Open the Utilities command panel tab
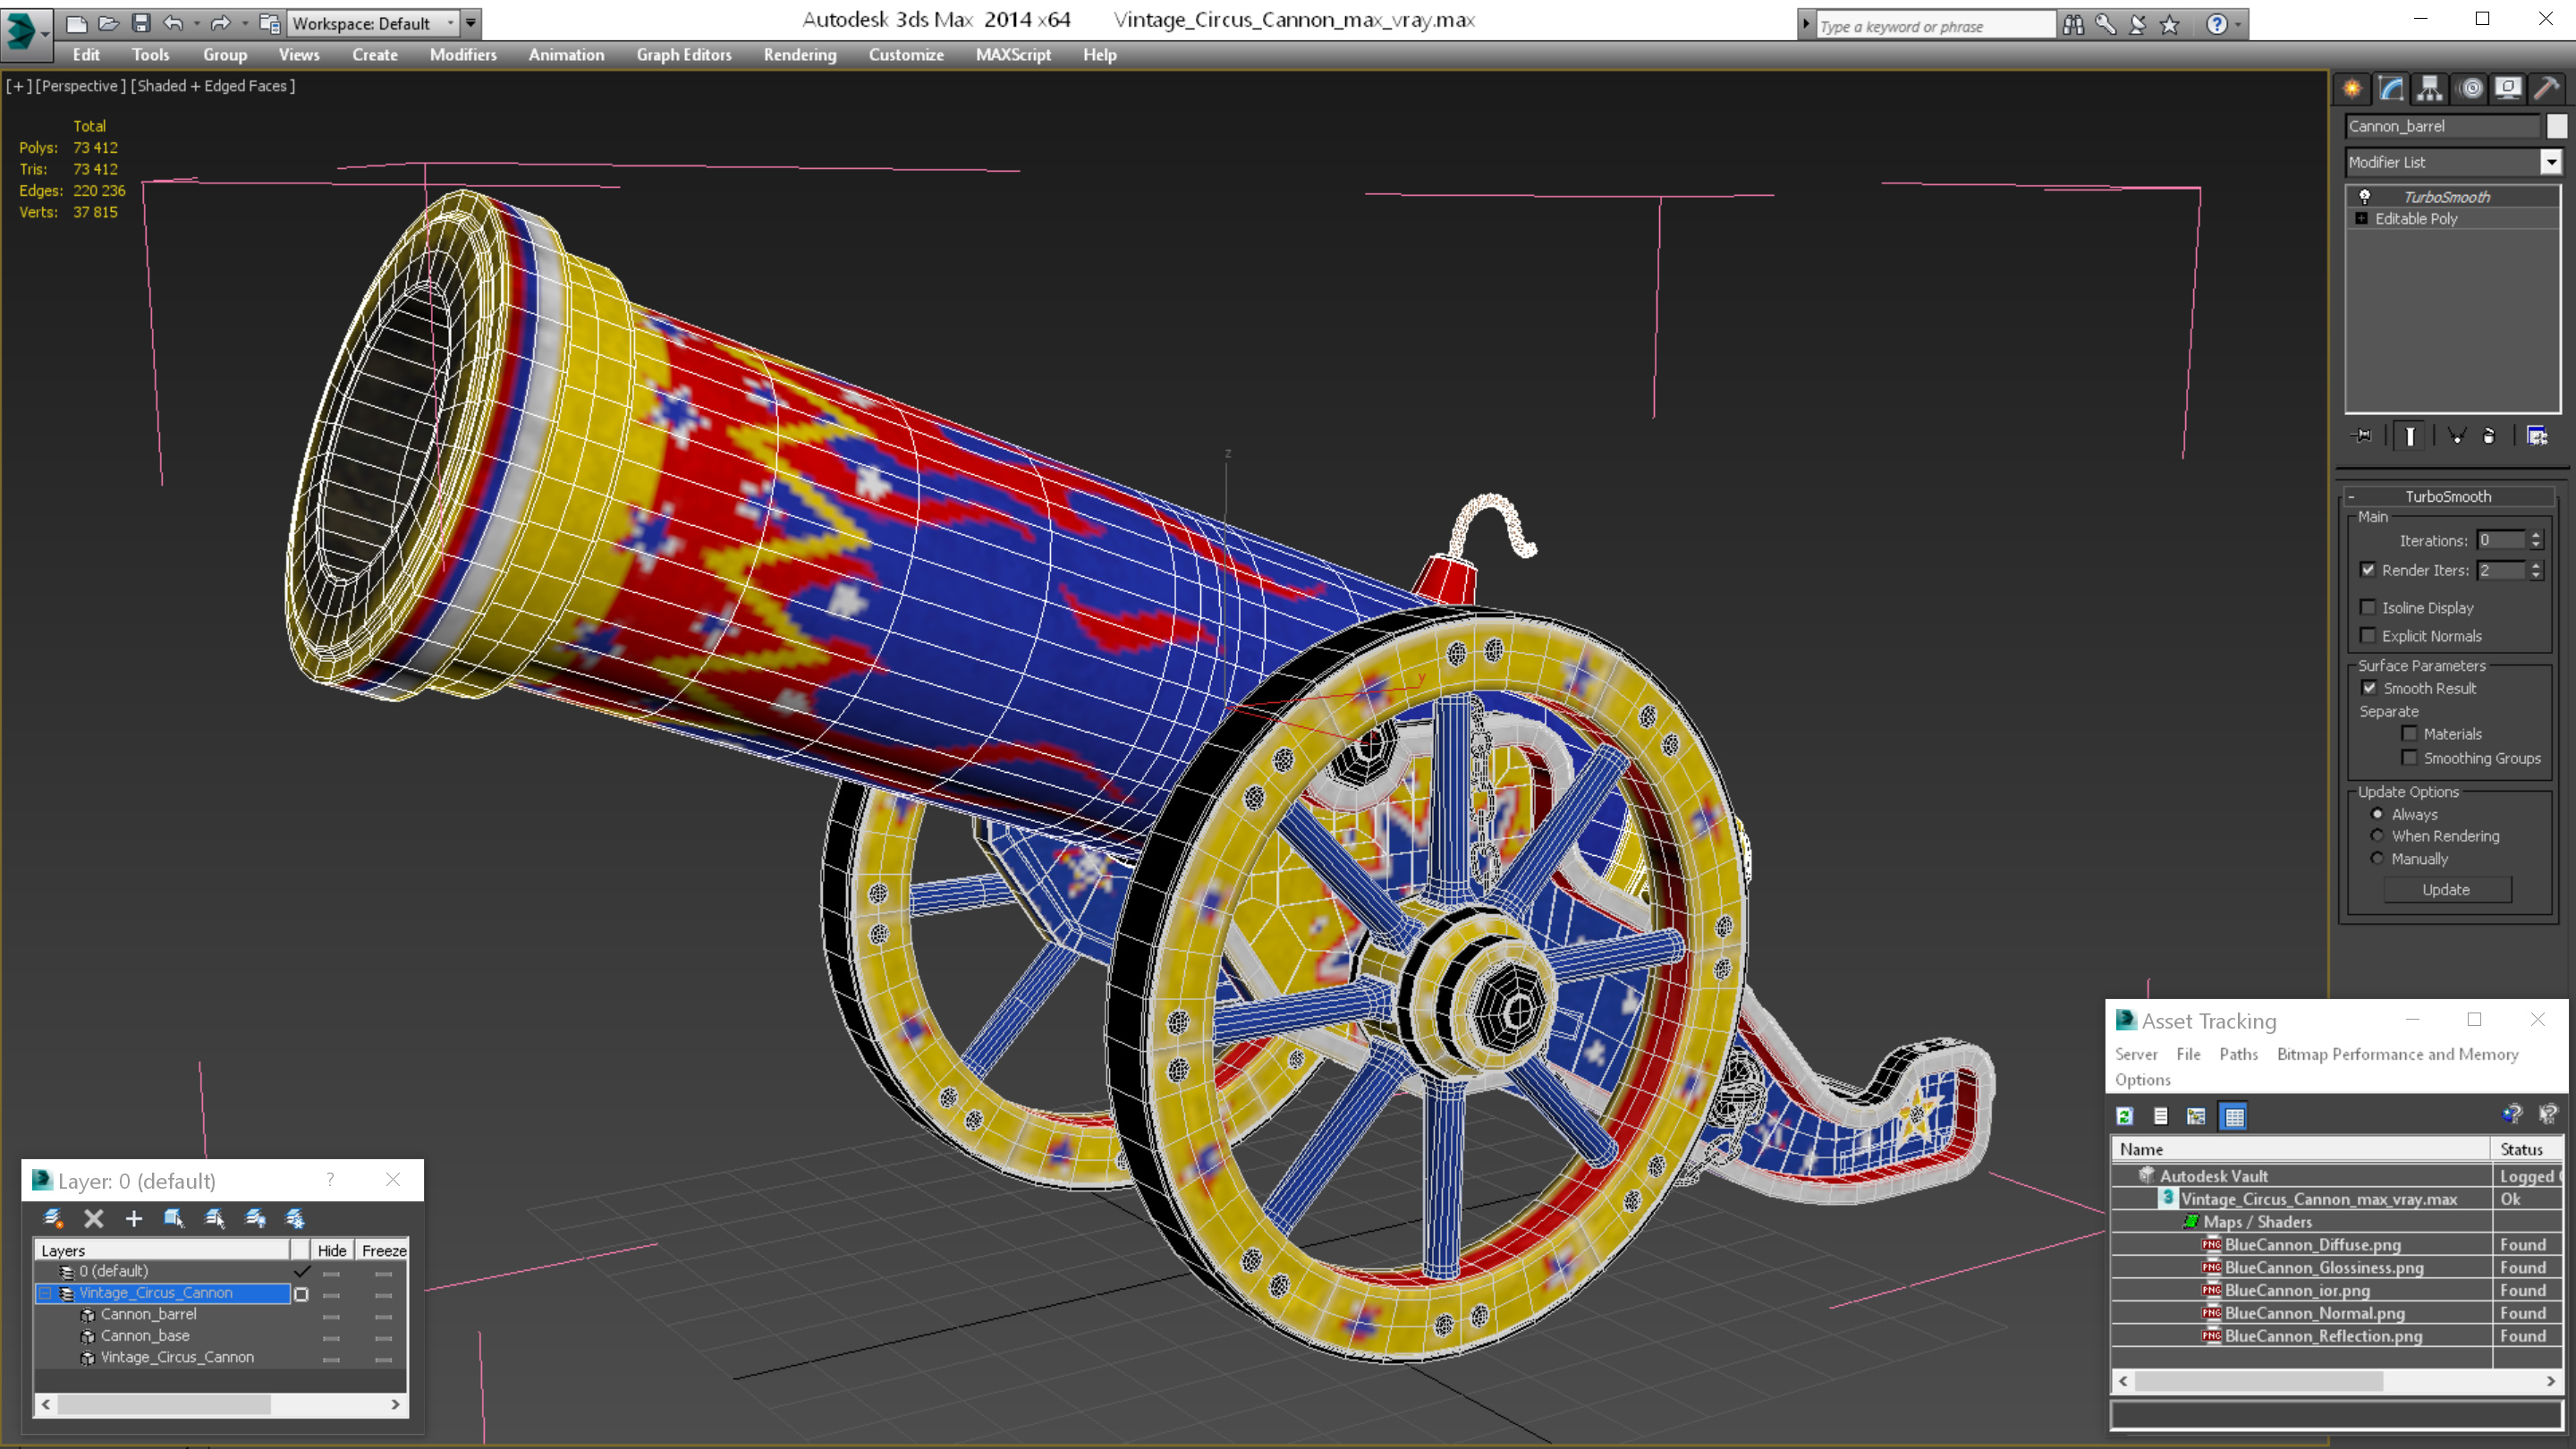The width and height of the screenshot is (2576, 1449). pyautogui.click(x=2547, y=89)
